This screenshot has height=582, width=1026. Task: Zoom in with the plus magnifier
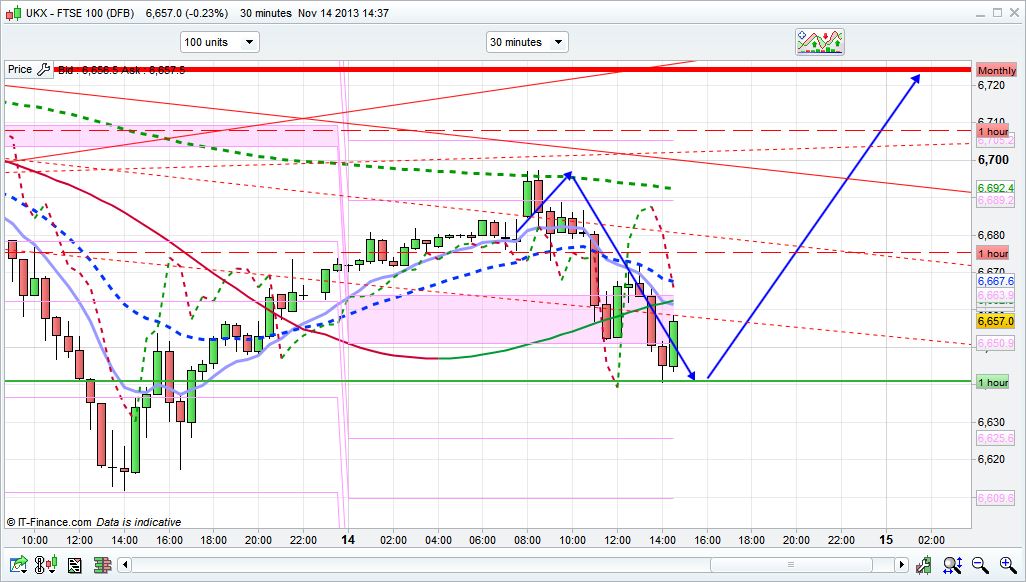coord(1007,565)
